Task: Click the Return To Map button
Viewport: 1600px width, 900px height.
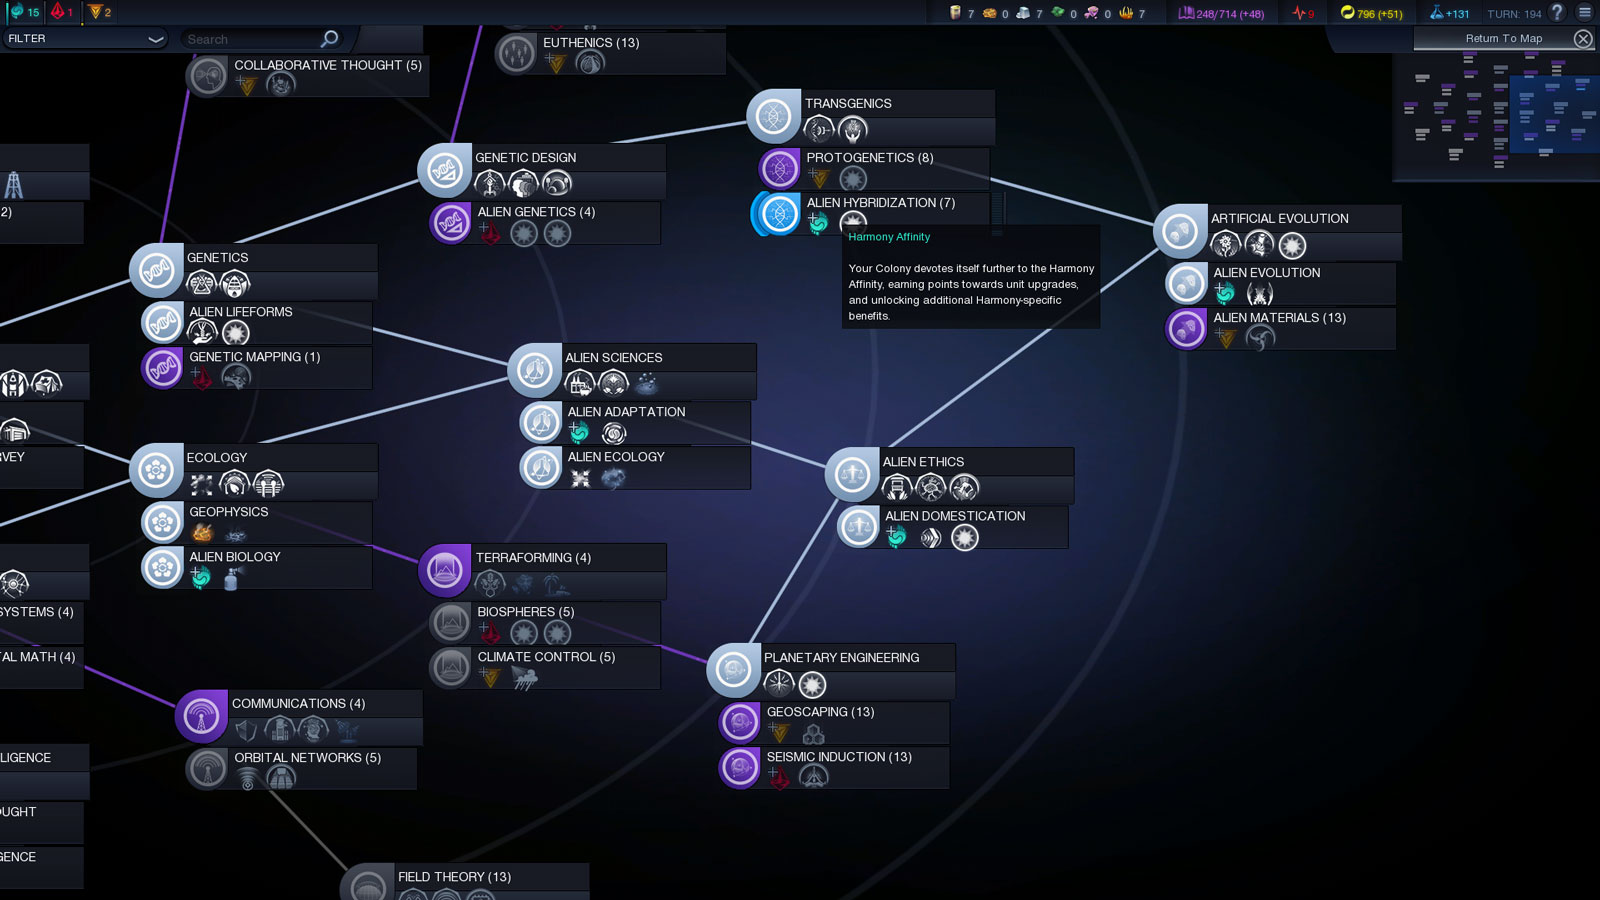Action: 1503,39
